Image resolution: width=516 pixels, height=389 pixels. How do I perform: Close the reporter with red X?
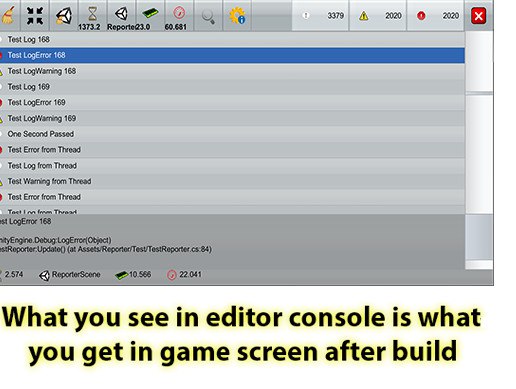pos(479,16)
